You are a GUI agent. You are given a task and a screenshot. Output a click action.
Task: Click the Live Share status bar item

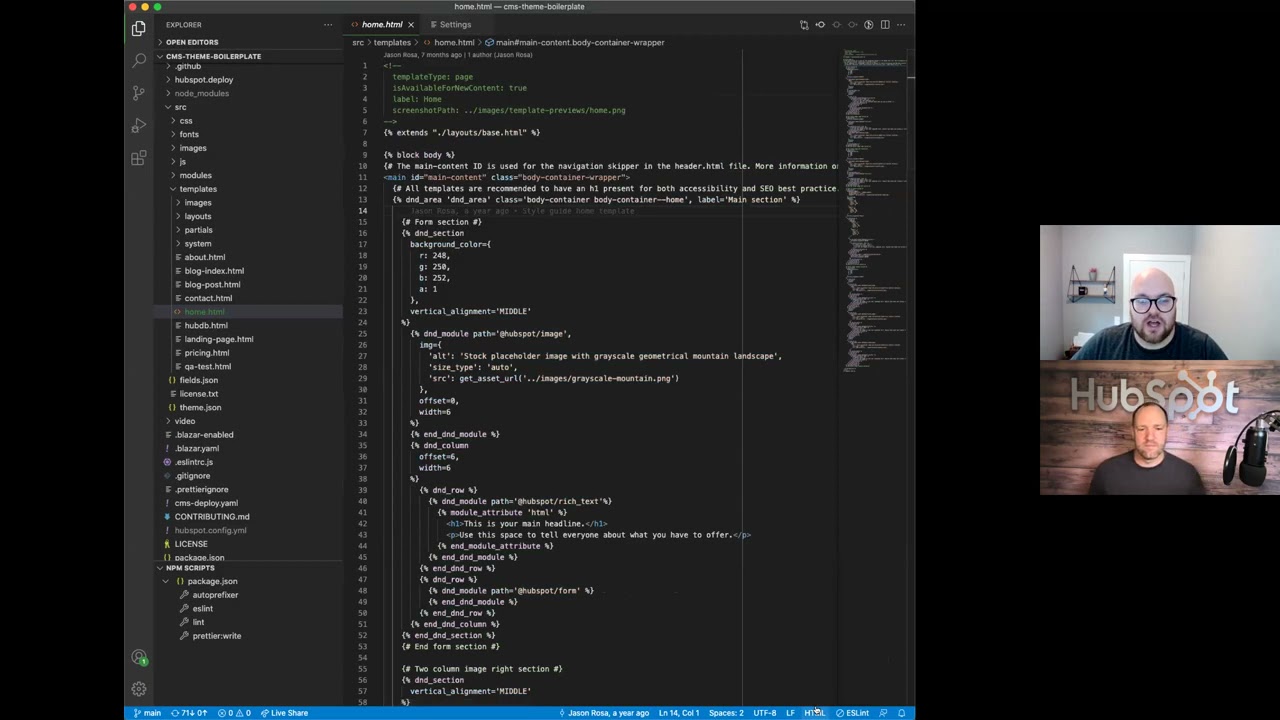pyautogui.click(x=284, y=713)
